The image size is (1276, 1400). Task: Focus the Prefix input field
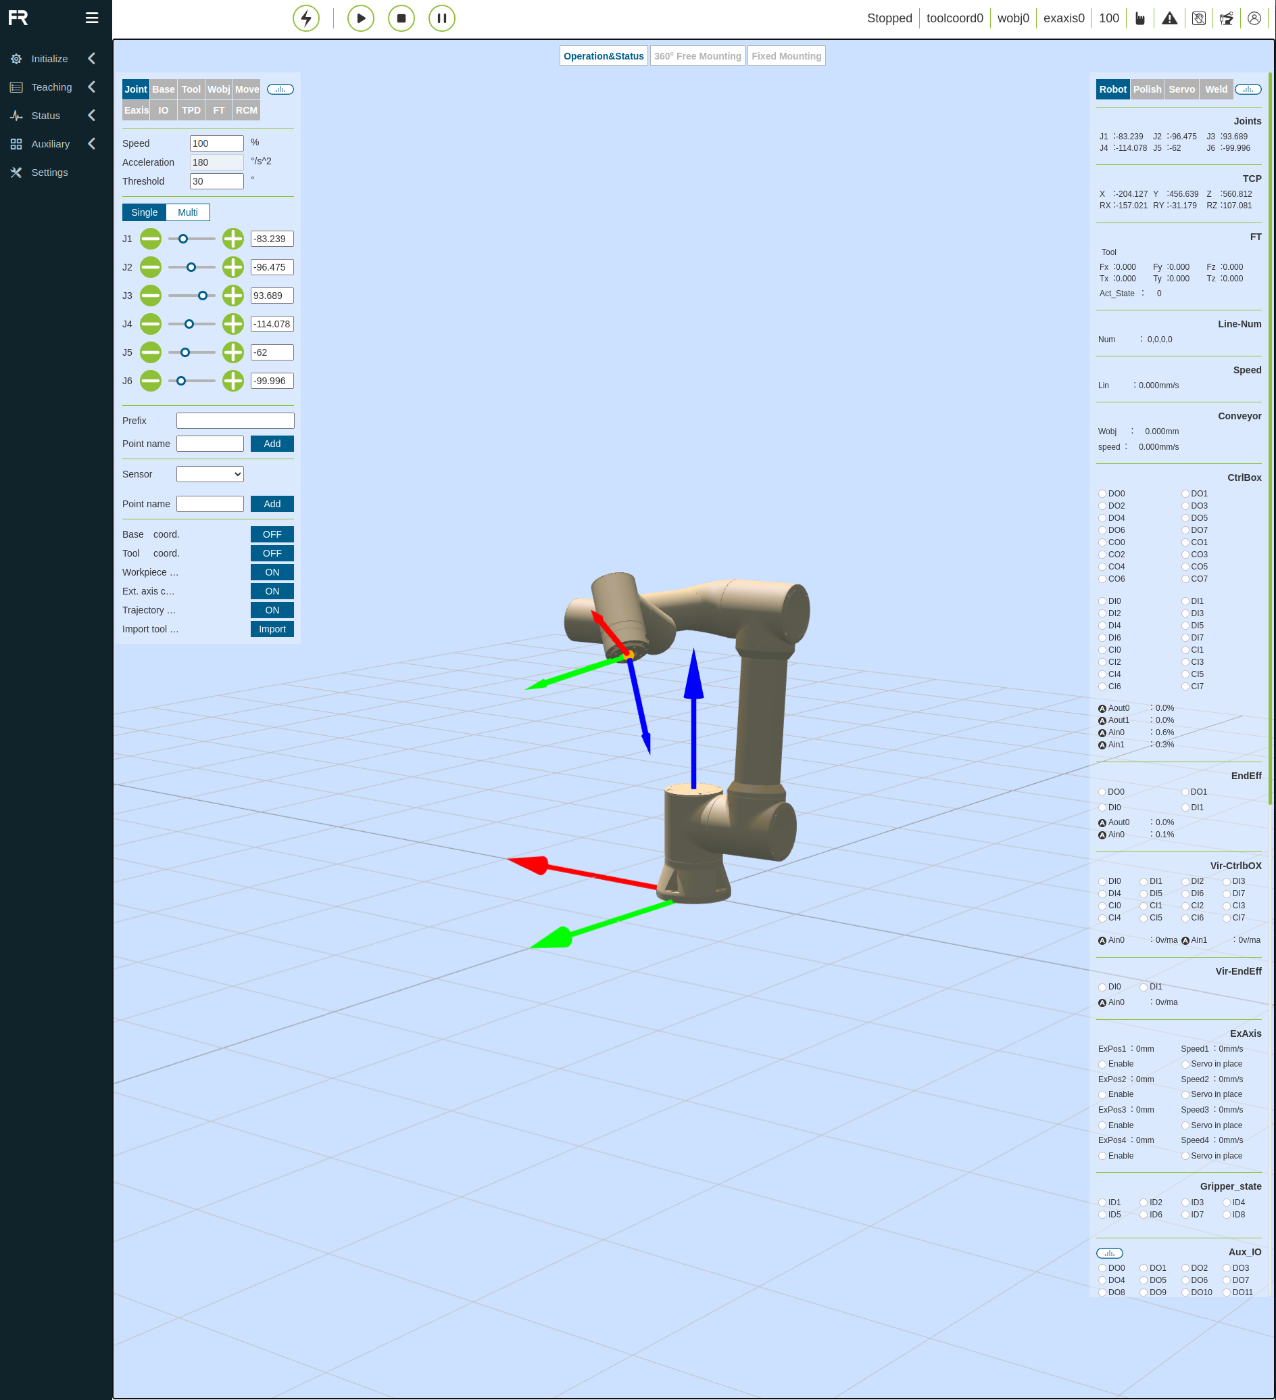coord(236,421)
